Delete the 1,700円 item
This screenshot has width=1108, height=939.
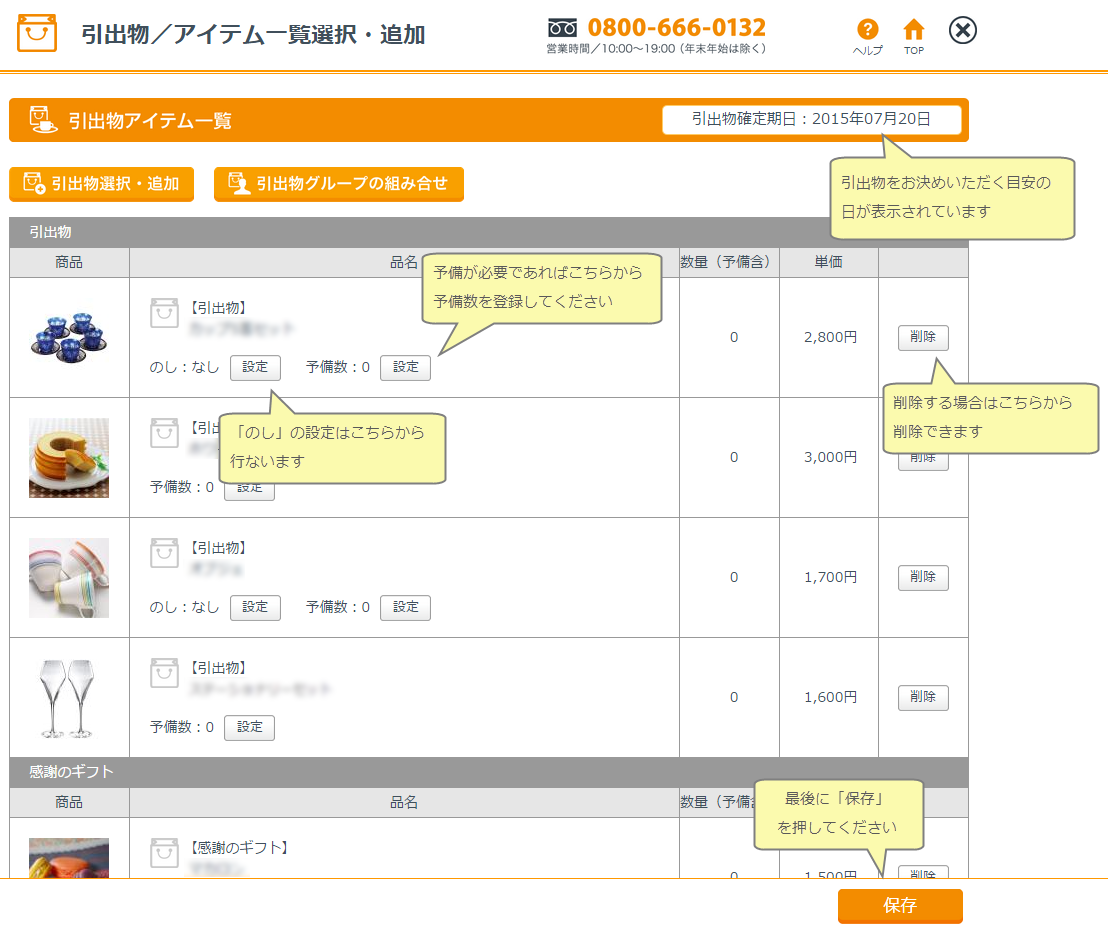tap(922, 578)
